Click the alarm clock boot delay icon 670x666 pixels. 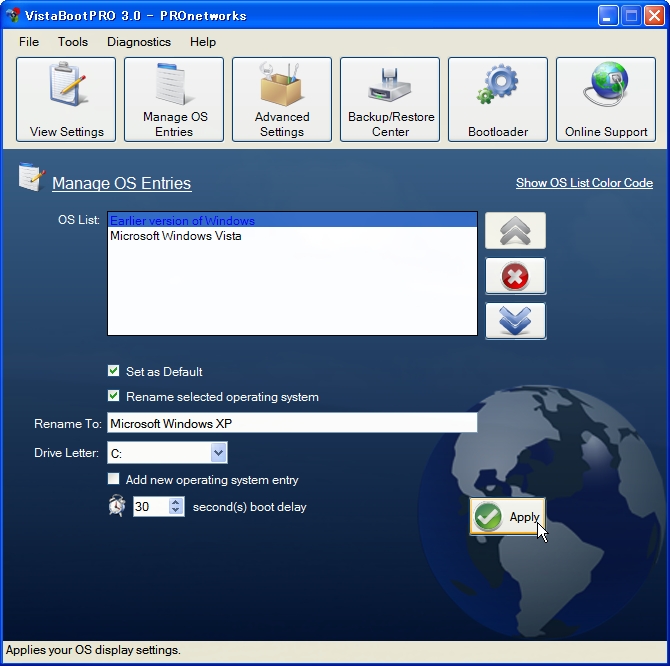(x=117, y=506)
